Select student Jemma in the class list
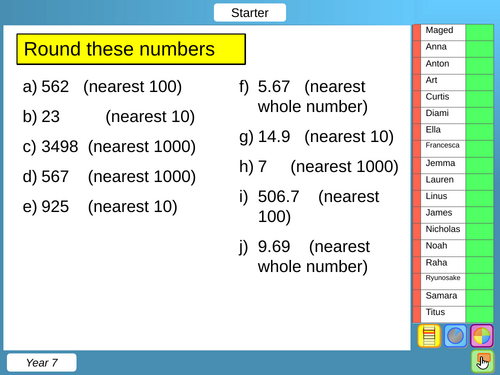 click(x=443, y=165)
